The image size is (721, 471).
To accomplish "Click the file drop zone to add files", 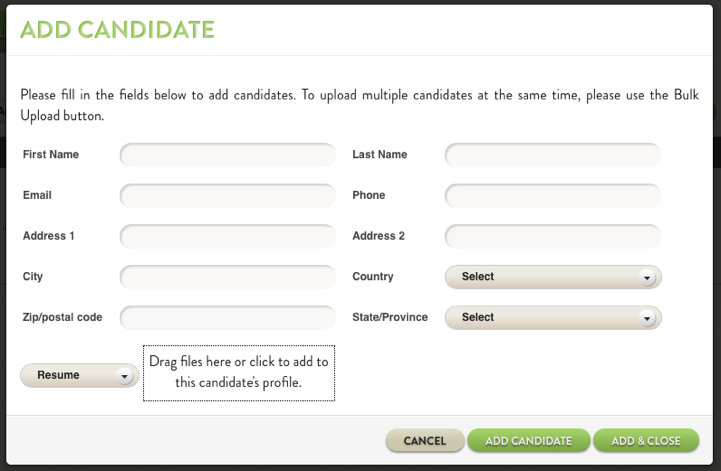I will (x=239, y=372).
